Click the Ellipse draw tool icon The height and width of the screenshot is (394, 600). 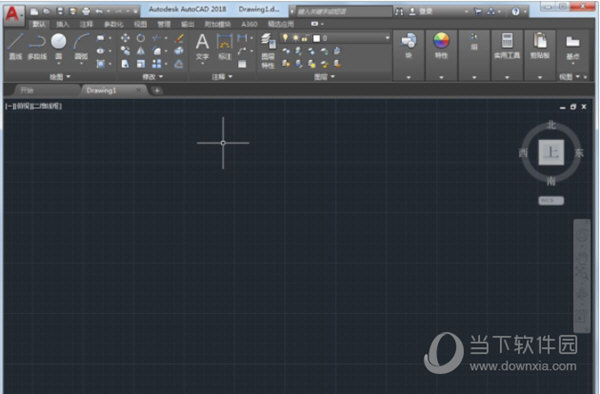pyautogui.click(x=101, y=50)
